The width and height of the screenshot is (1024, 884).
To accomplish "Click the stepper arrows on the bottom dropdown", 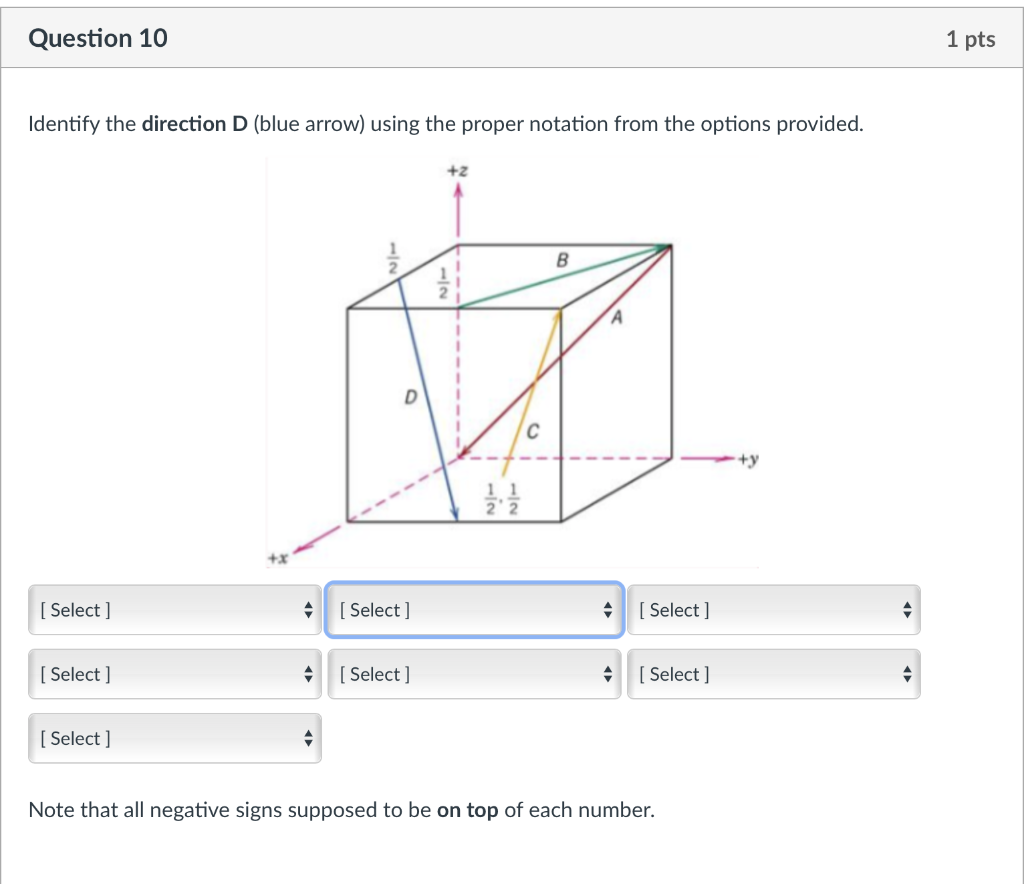I will pos(308,738).
